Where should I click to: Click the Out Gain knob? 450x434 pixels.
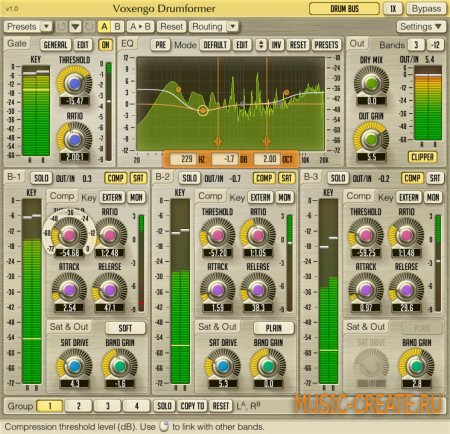point(371,139)
